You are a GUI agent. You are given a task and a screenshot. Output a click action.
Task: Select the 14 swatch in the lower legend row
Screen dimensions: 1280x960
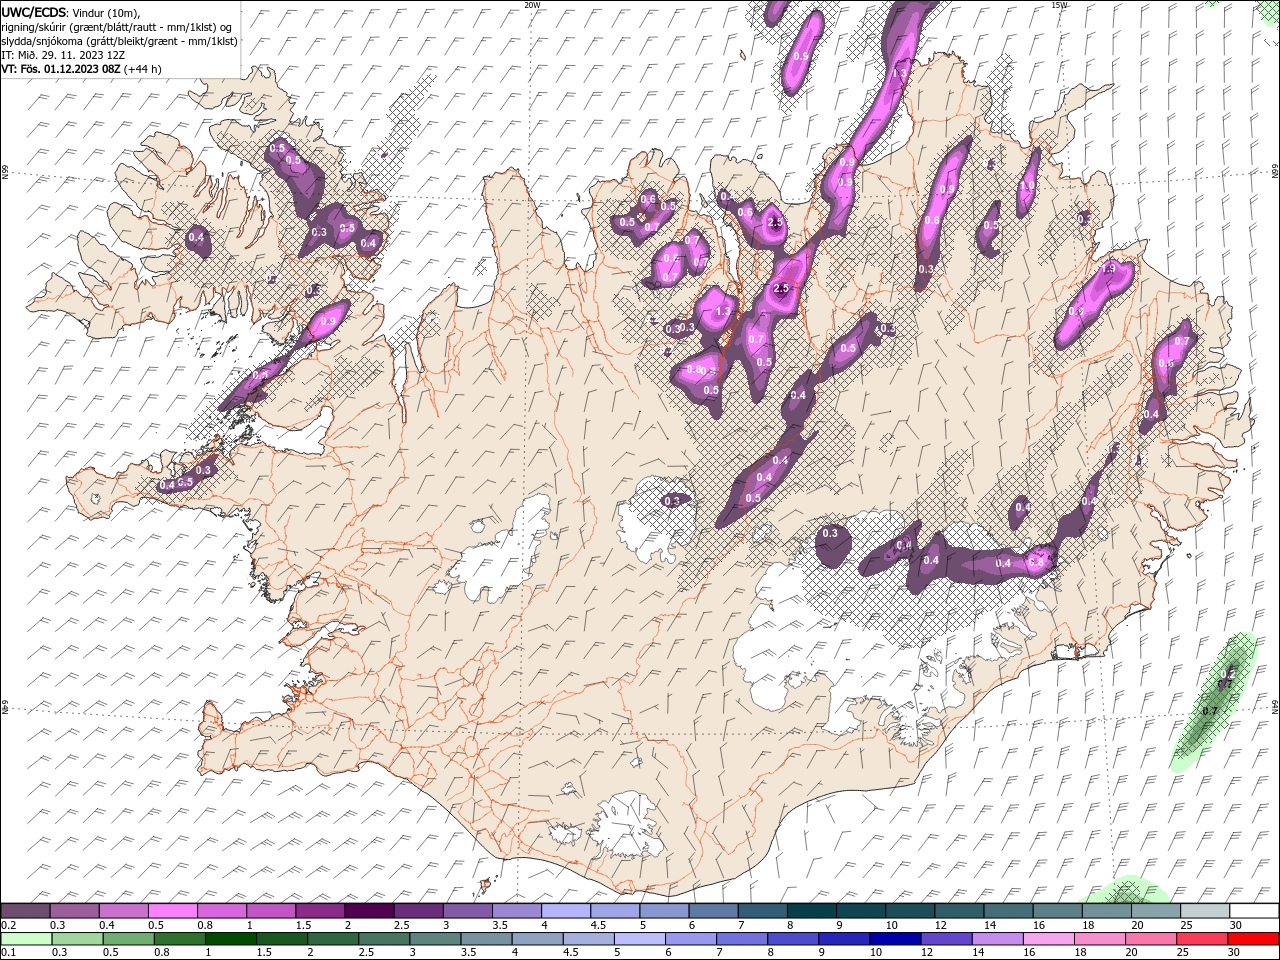coord(998,939)
